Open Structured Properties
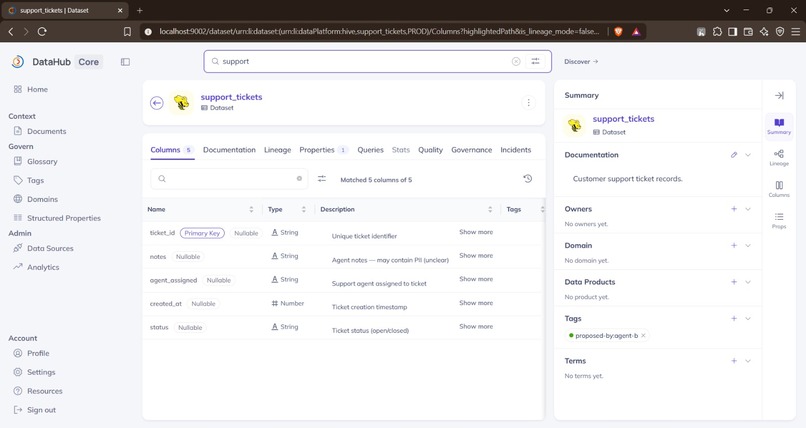806x428 pixels. (x=64, y=218)
